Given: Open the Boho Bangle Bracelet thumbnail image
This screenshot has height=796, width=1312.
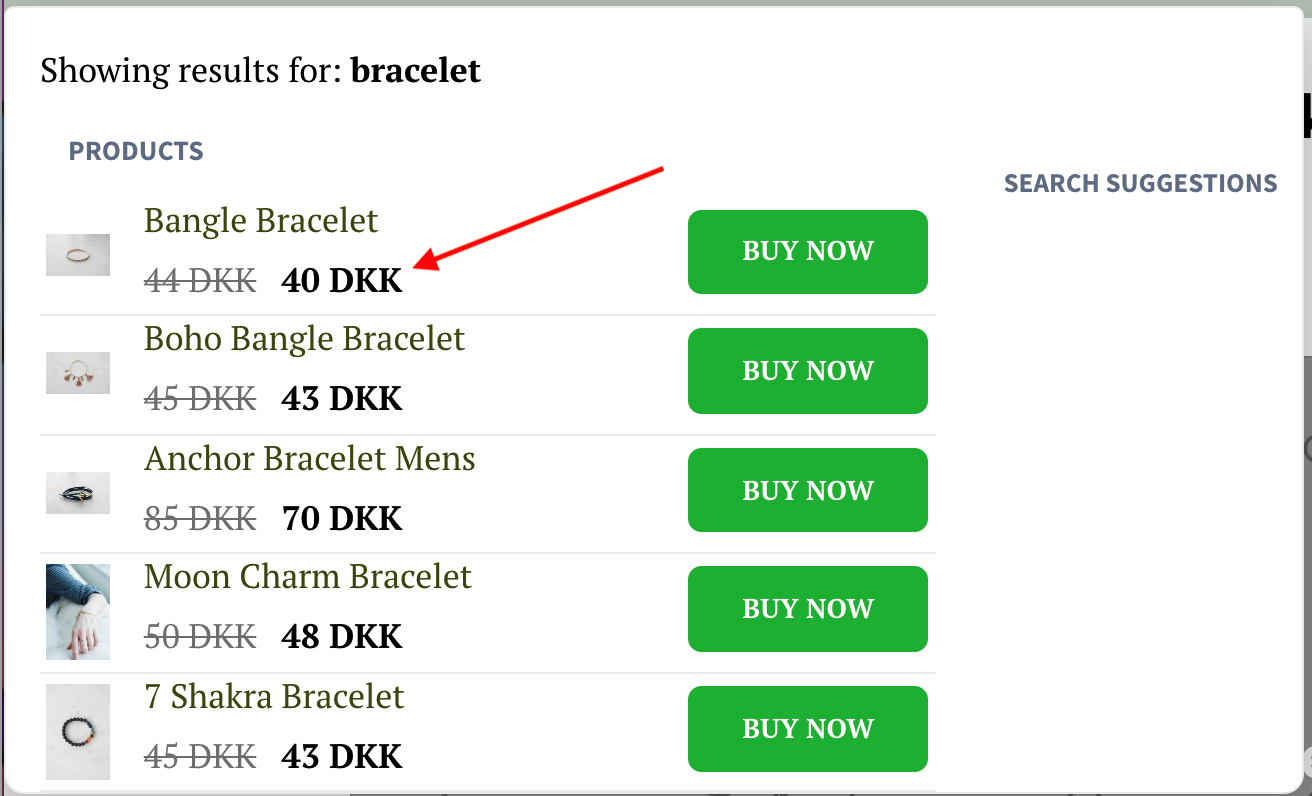Looking at the screenshot, I should click(78, 373).
